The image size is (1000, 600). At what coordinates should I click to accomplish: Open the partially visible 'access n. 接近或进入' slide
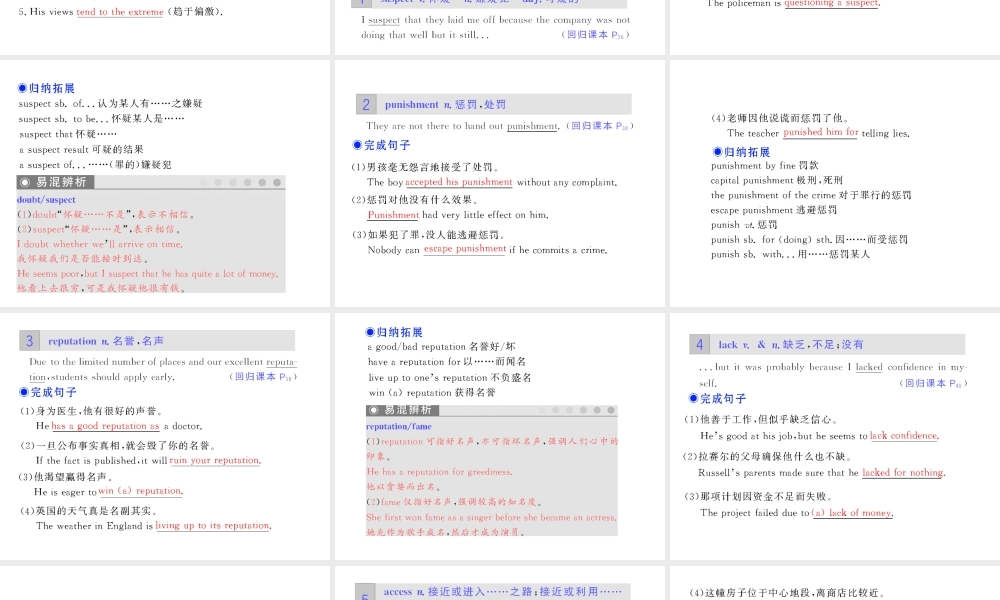click(499, 583)
